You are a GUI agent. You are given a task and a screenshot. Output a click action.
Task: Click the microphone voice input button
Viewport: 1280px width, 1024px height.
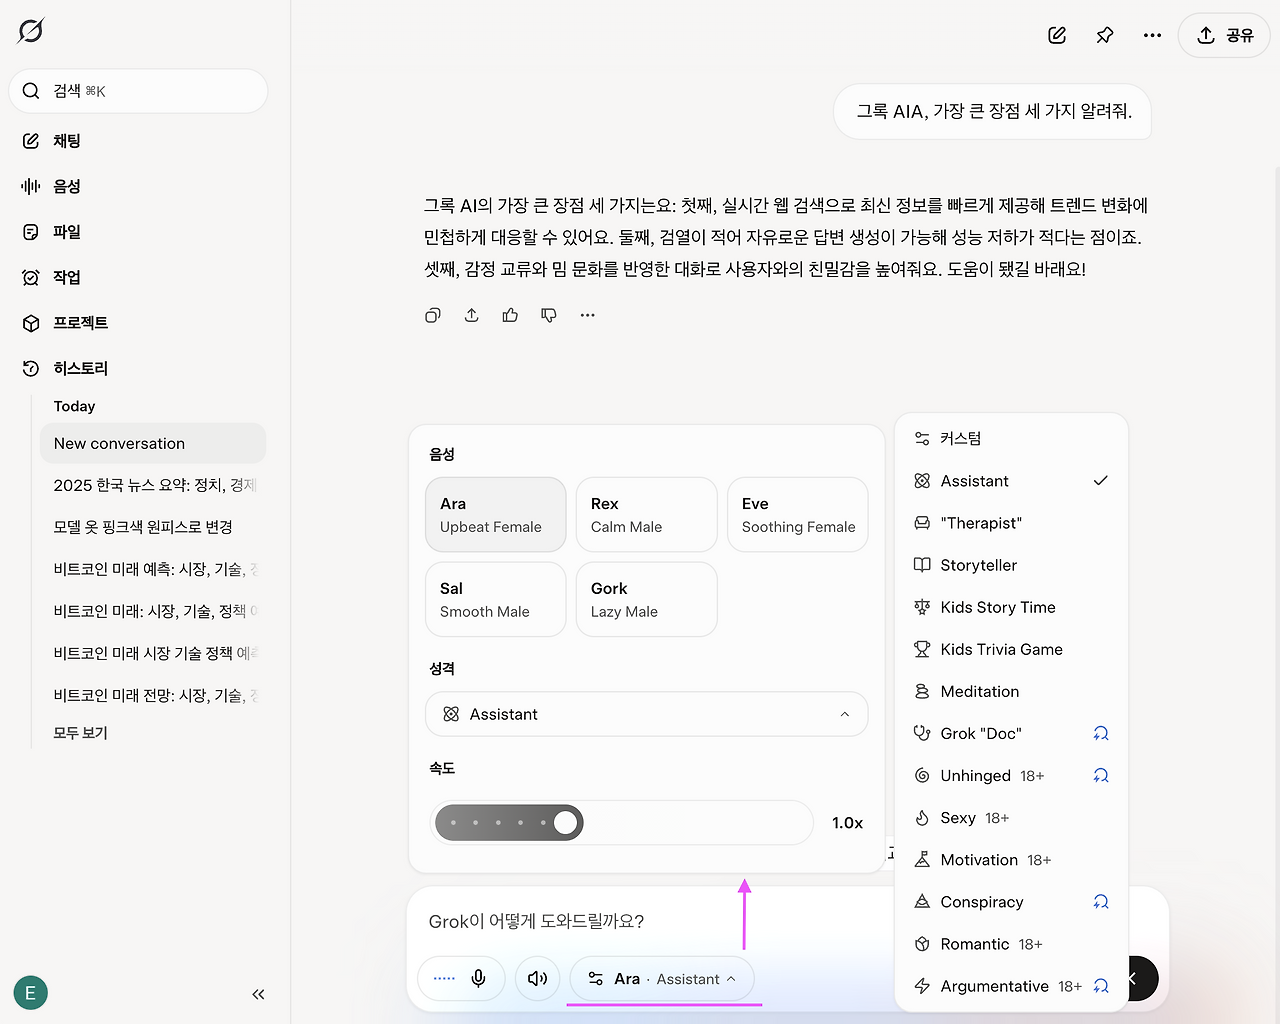click(x=479, y=978)
